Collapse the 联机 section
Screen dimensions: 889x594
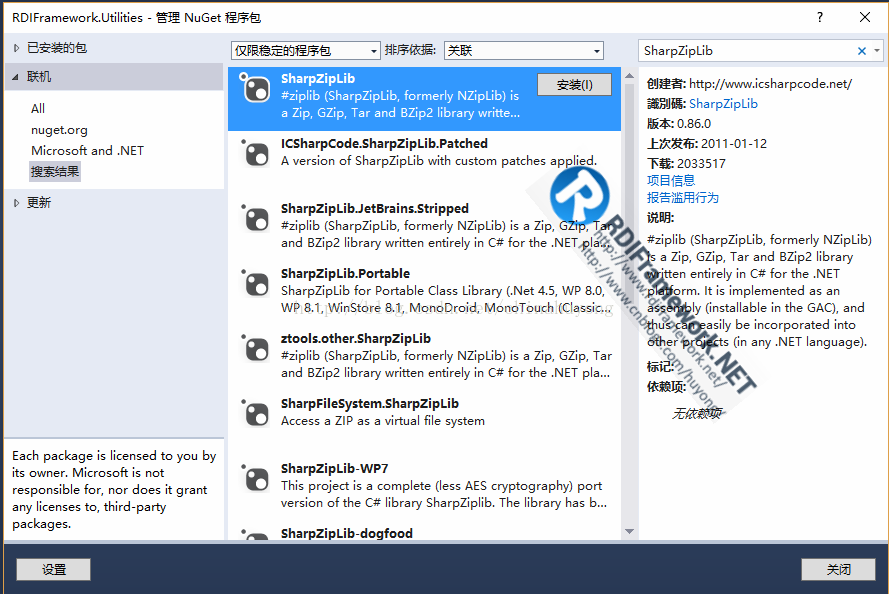pyautogui.click(x=15, y=77)
